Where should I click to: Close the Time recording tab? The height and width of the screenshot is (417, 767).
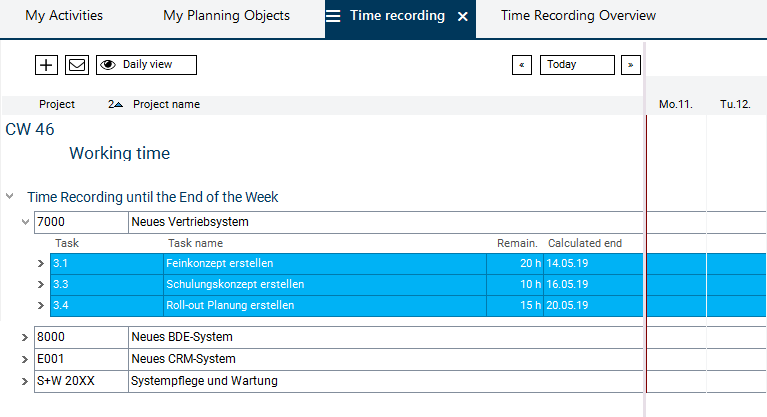462,17
